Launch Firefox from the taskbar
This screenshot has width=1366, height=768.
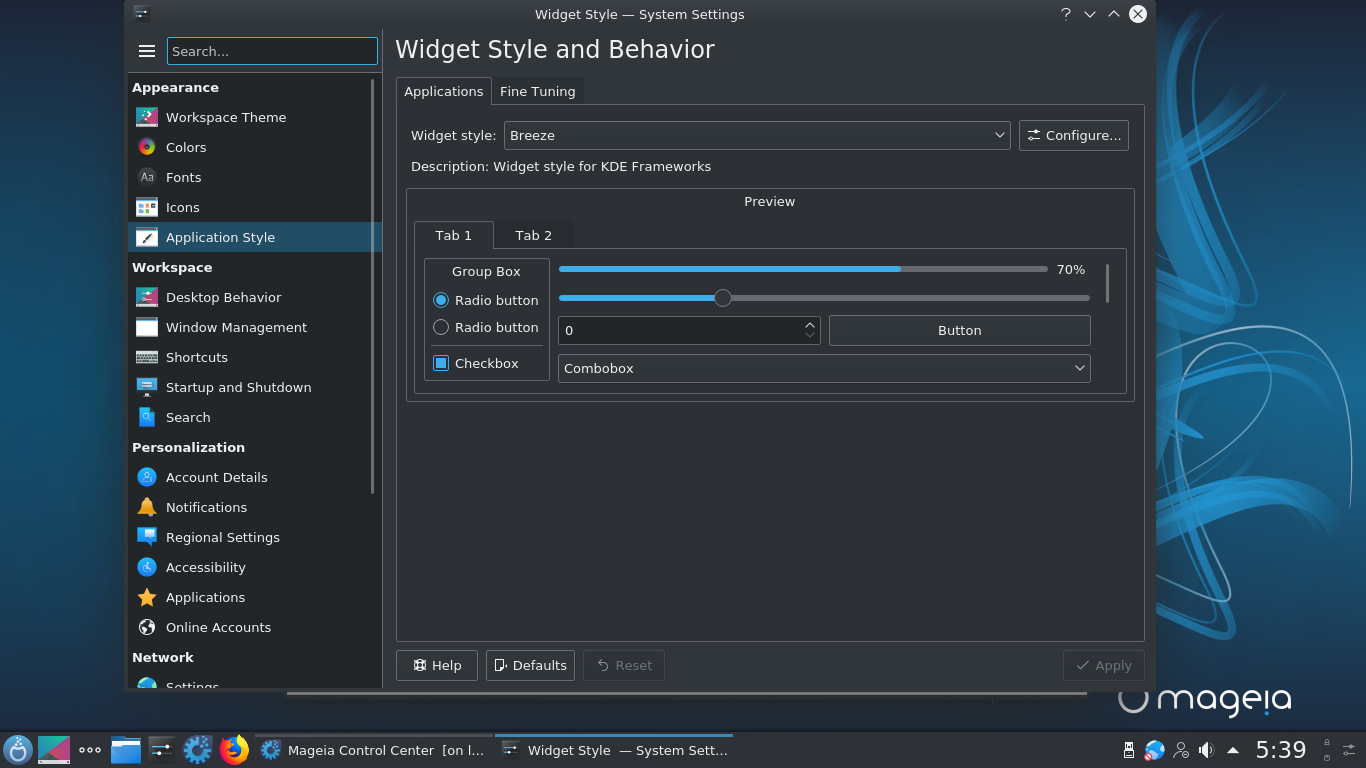tap(234, 750)
